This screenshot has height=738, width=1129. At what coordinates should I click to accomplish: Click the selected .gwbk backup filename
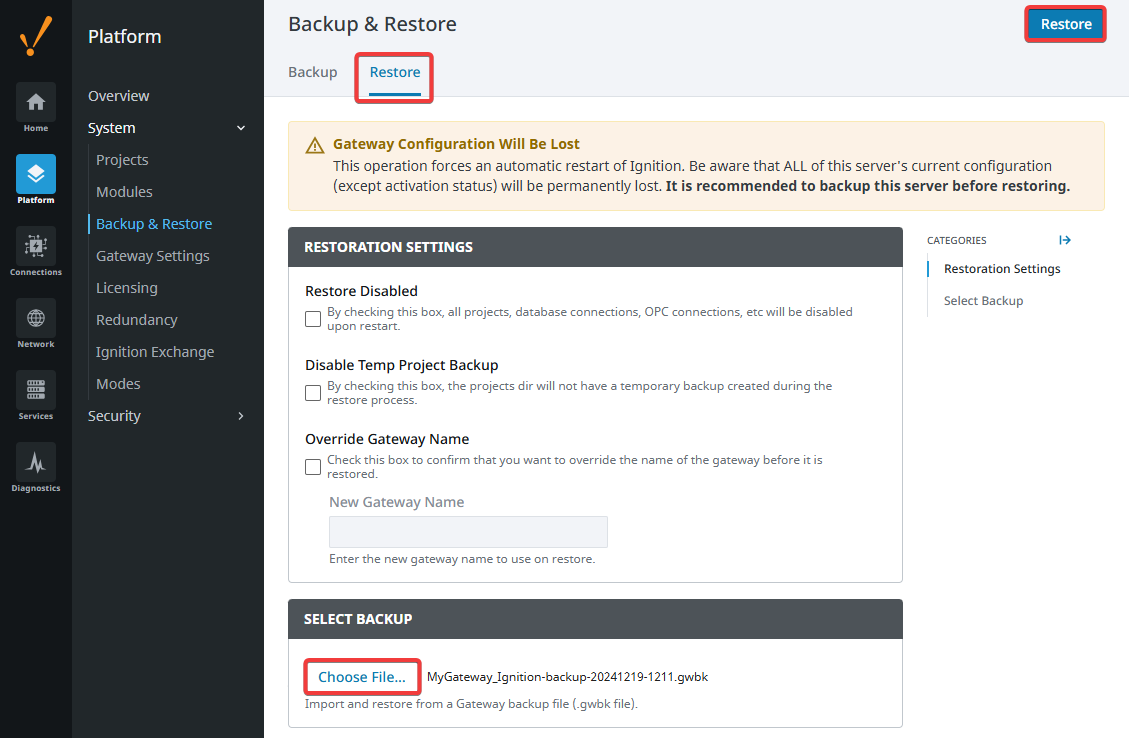point(567,677)
